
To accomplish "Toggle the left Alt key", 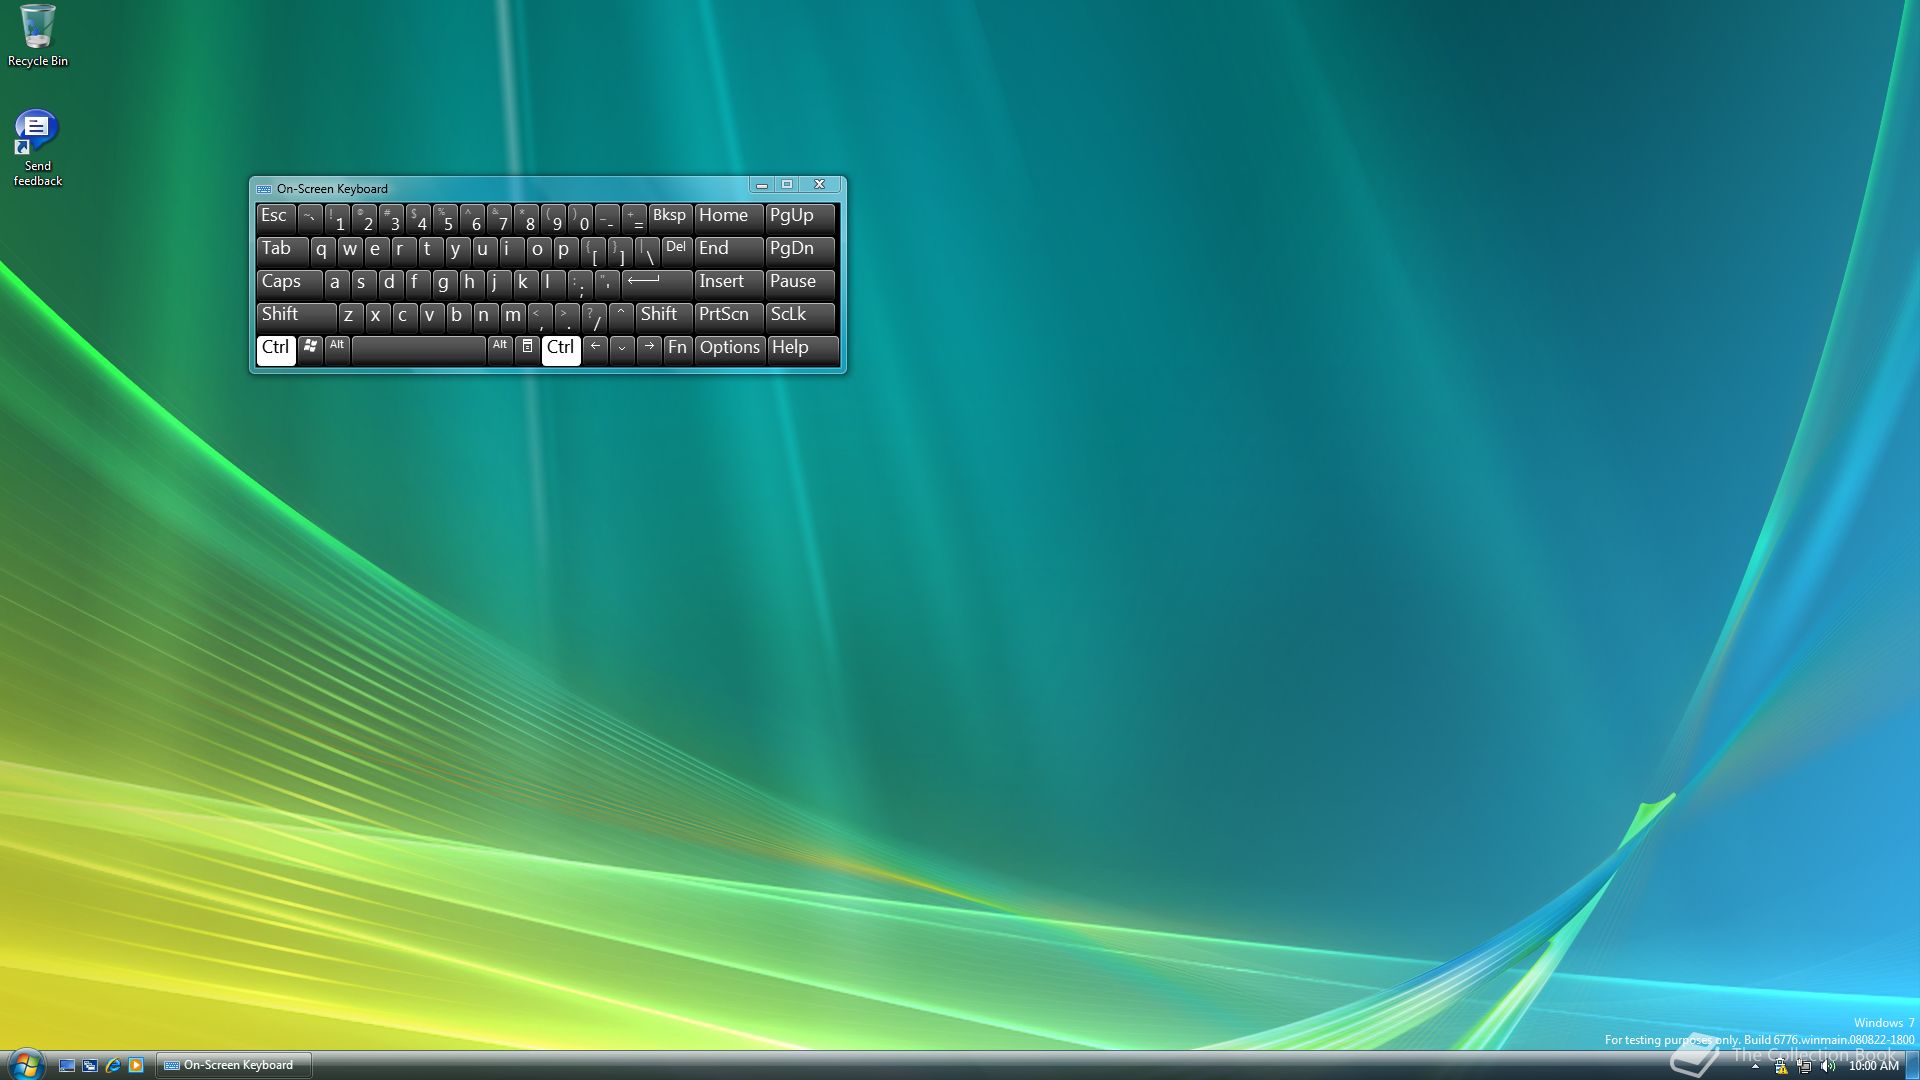I will tap(337, 350).
